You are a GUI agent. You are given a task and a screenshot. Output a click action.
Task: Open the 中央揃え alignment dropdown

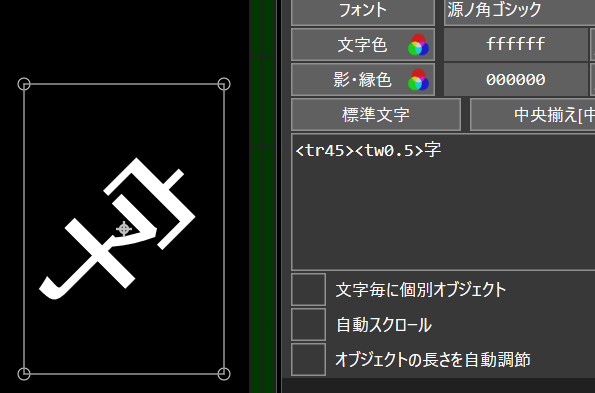tap(532, 115)
